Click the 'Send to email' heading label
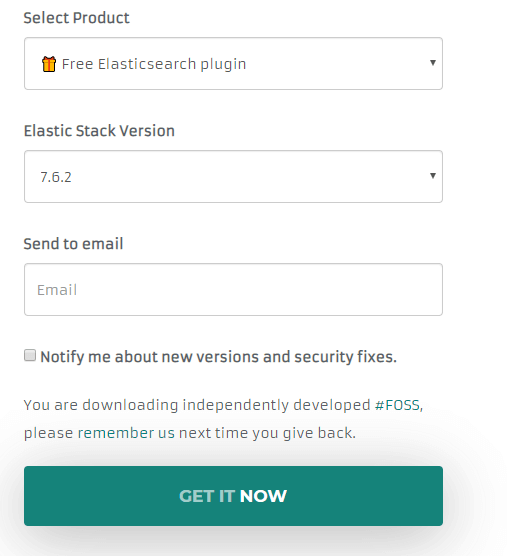 click(73, 244)
